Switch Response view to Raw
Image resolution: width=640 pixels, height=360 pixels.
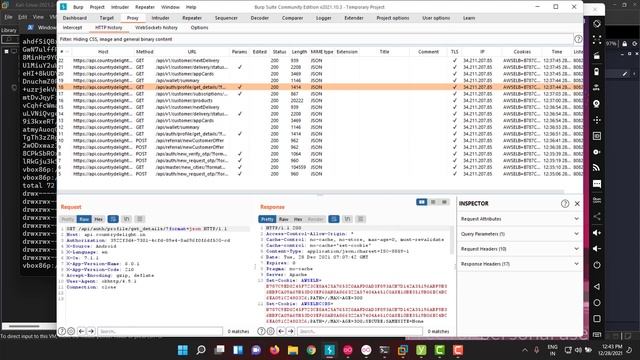(x=284, y=219)
